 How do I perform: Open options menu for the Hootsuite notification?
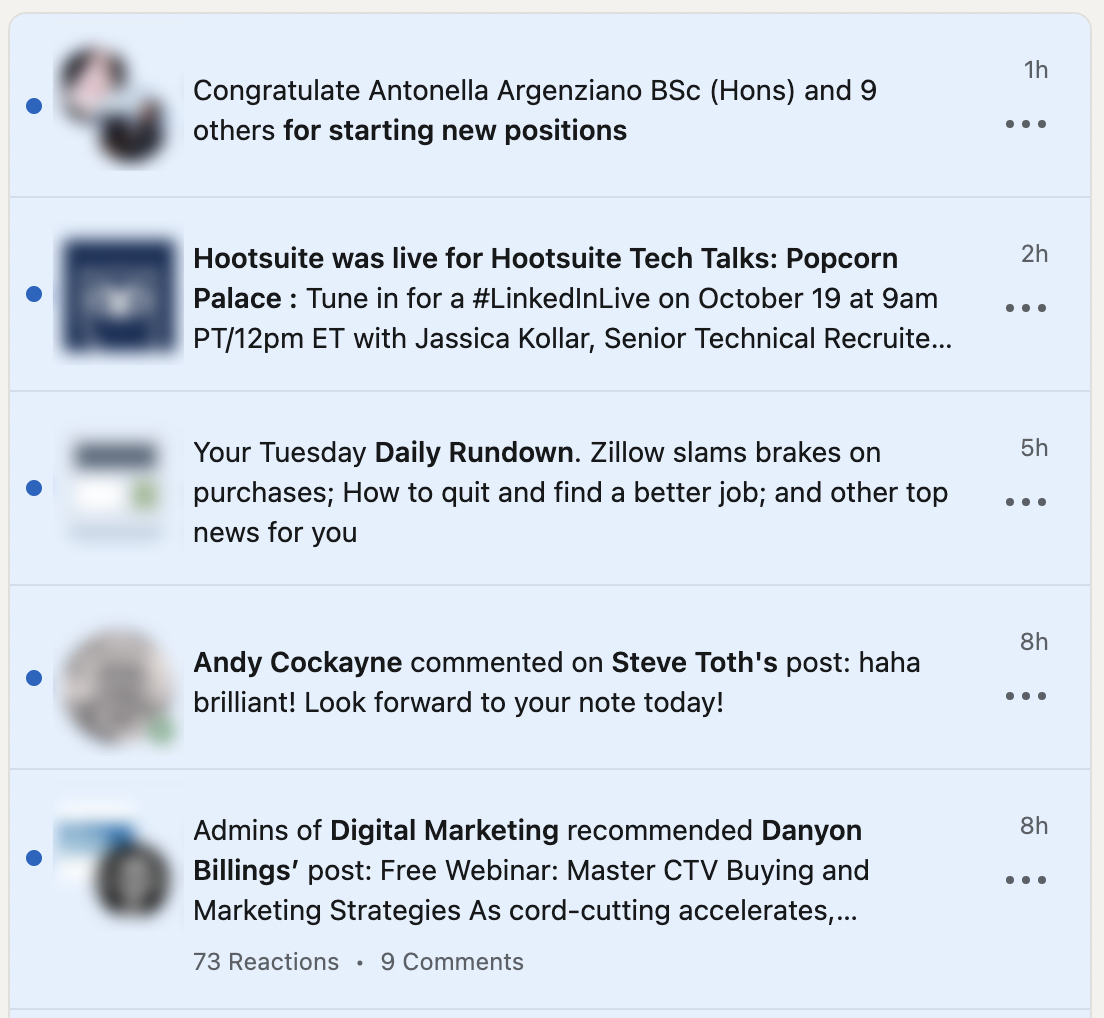1026,308
